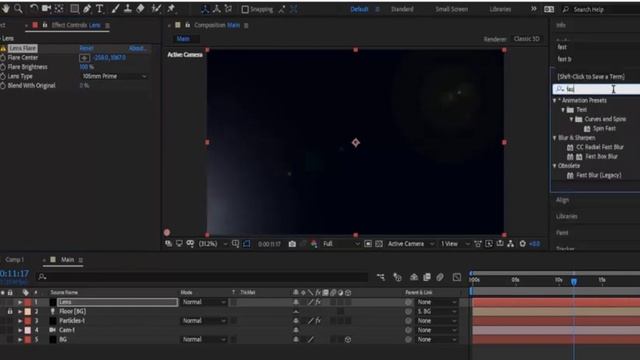
Task: Open Mode dropdown for Lens layer
Action: point(204,302)
